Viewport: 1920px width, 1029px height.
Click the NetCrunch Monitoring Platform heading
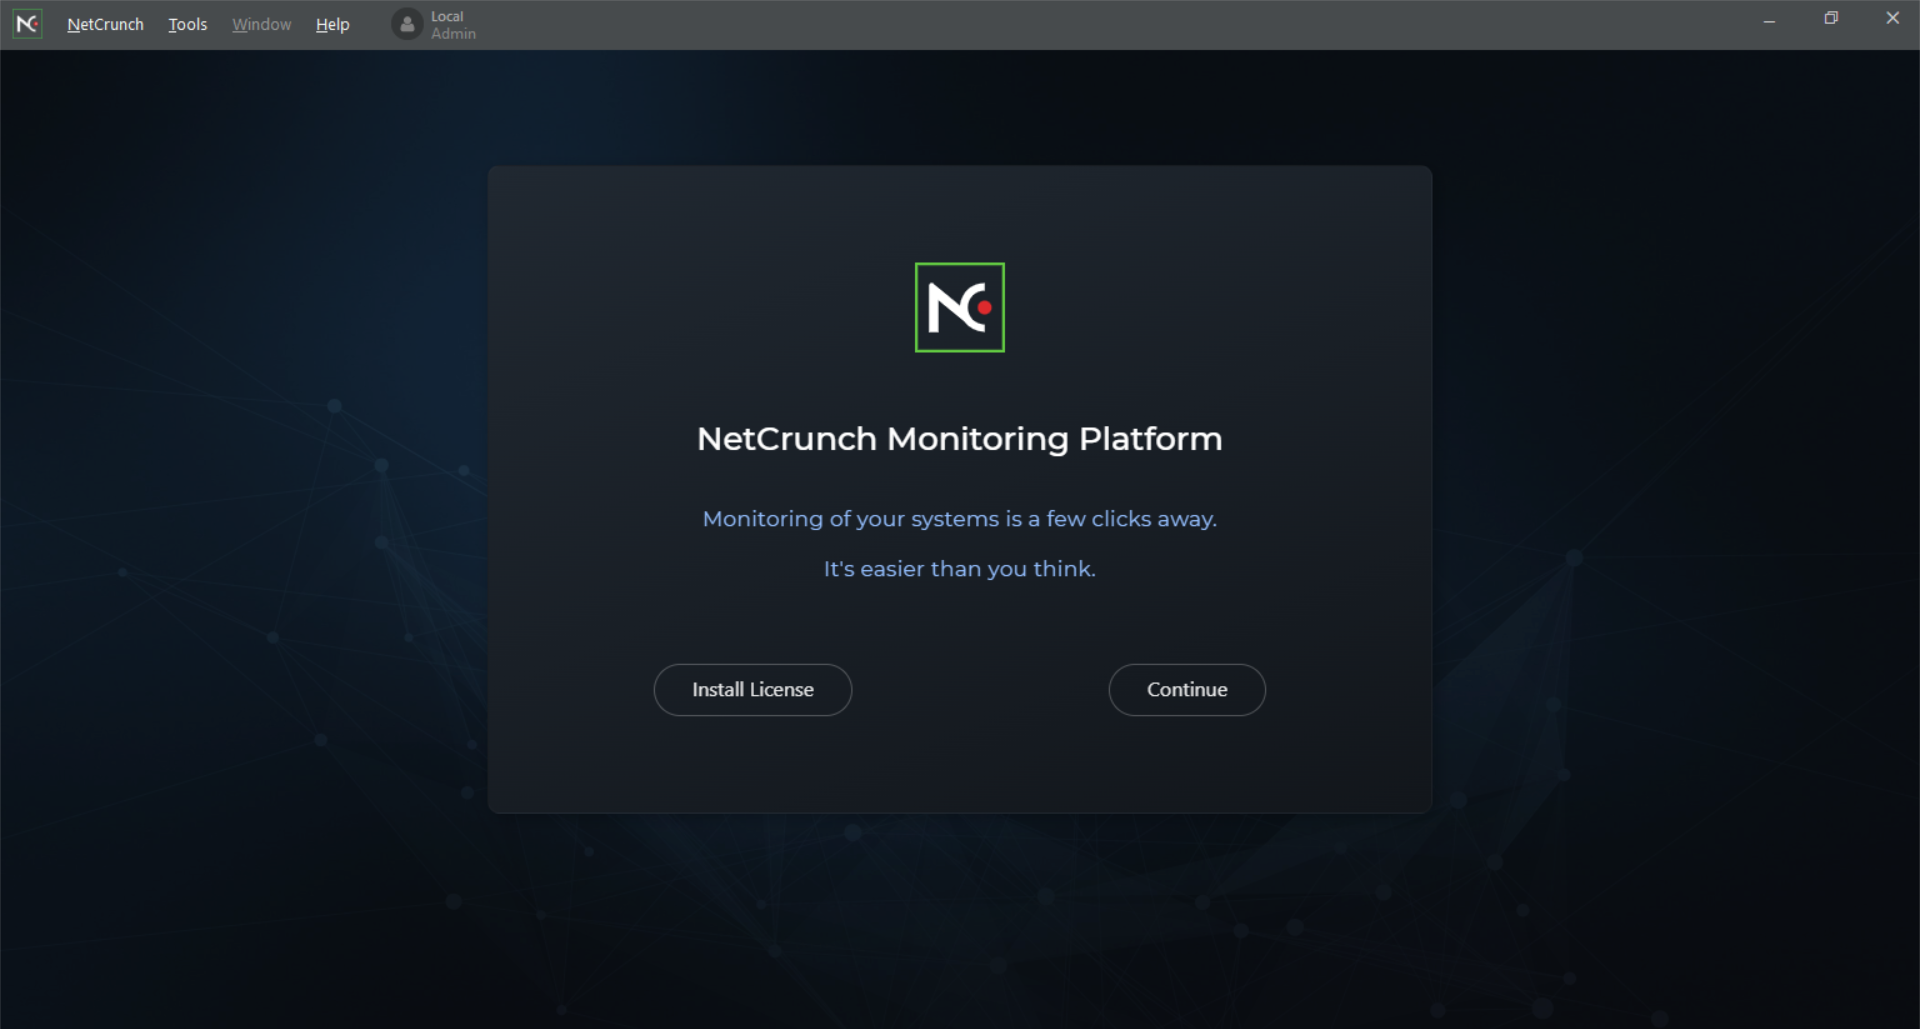pyautogui.click(x=960, y=439)
